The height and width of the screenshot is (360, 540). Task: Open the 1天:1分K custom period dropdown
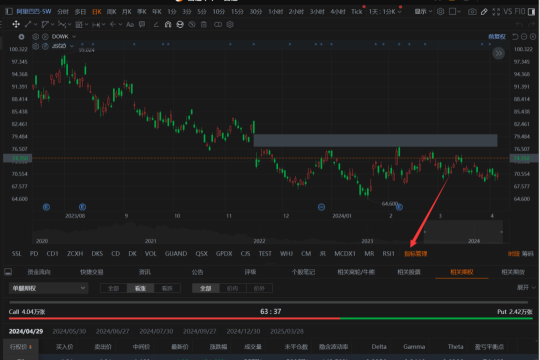coord(385,12)
